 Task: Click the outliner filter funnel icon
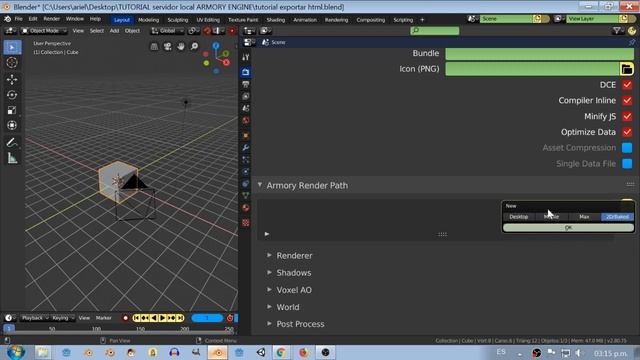[x=618, y=31]
